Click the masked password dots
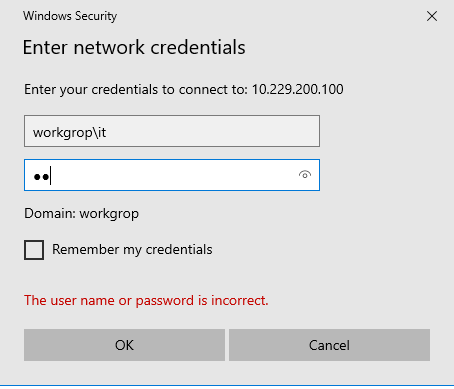454x389 pixels. click(41, 177)
